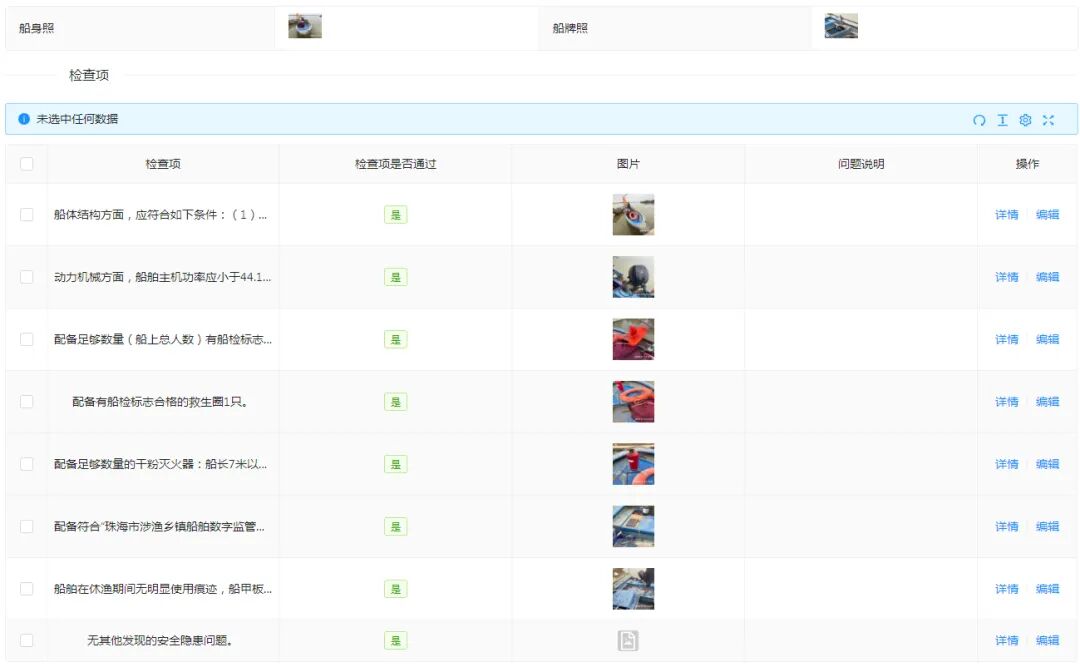The width and height of the screenshot is (1080, 667).
Task: Check the box for the 船体结构方面 row
Action: (x=27, y=215)
